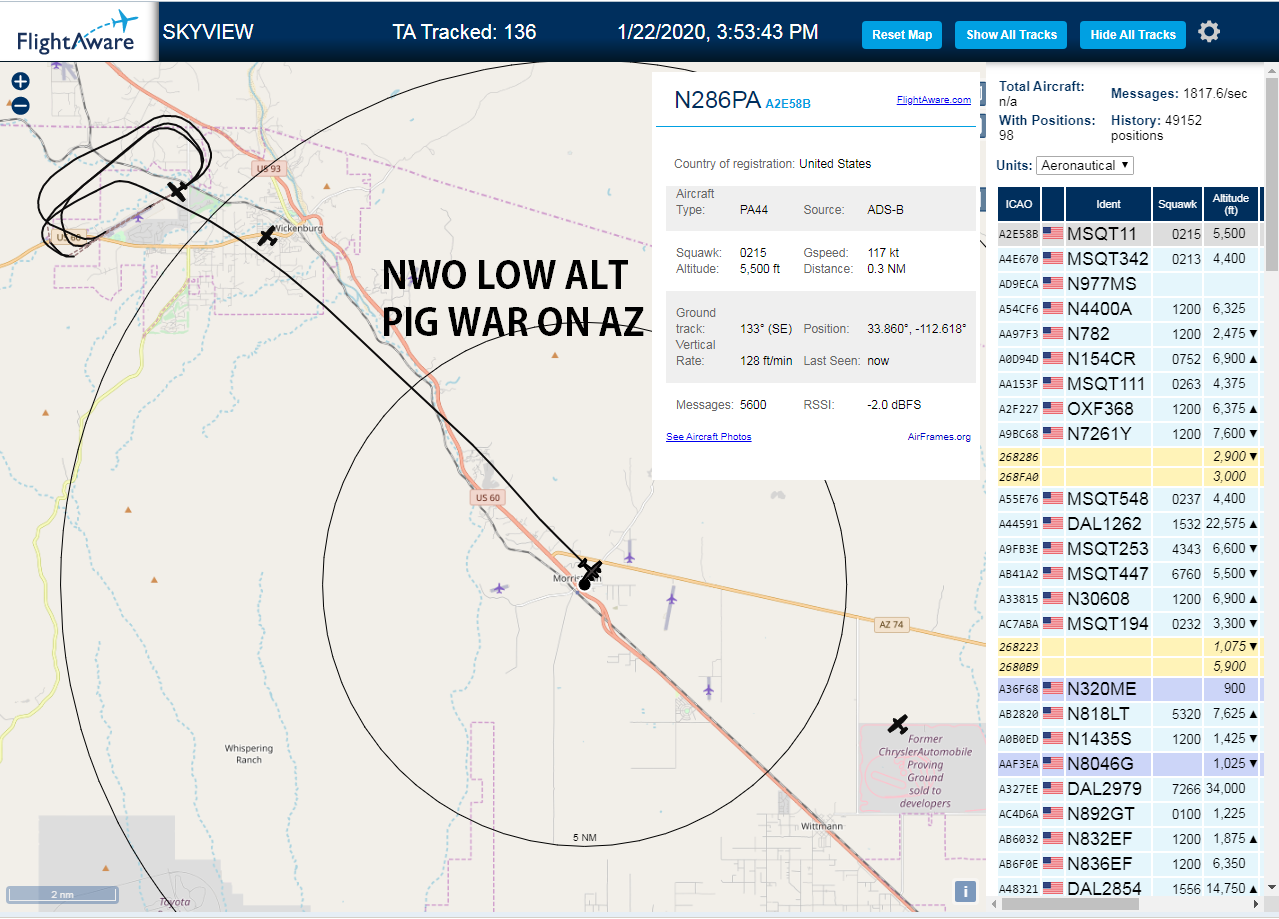
Task: Select the DAL2854 aircraft row
Action: tap(1129, 888)
